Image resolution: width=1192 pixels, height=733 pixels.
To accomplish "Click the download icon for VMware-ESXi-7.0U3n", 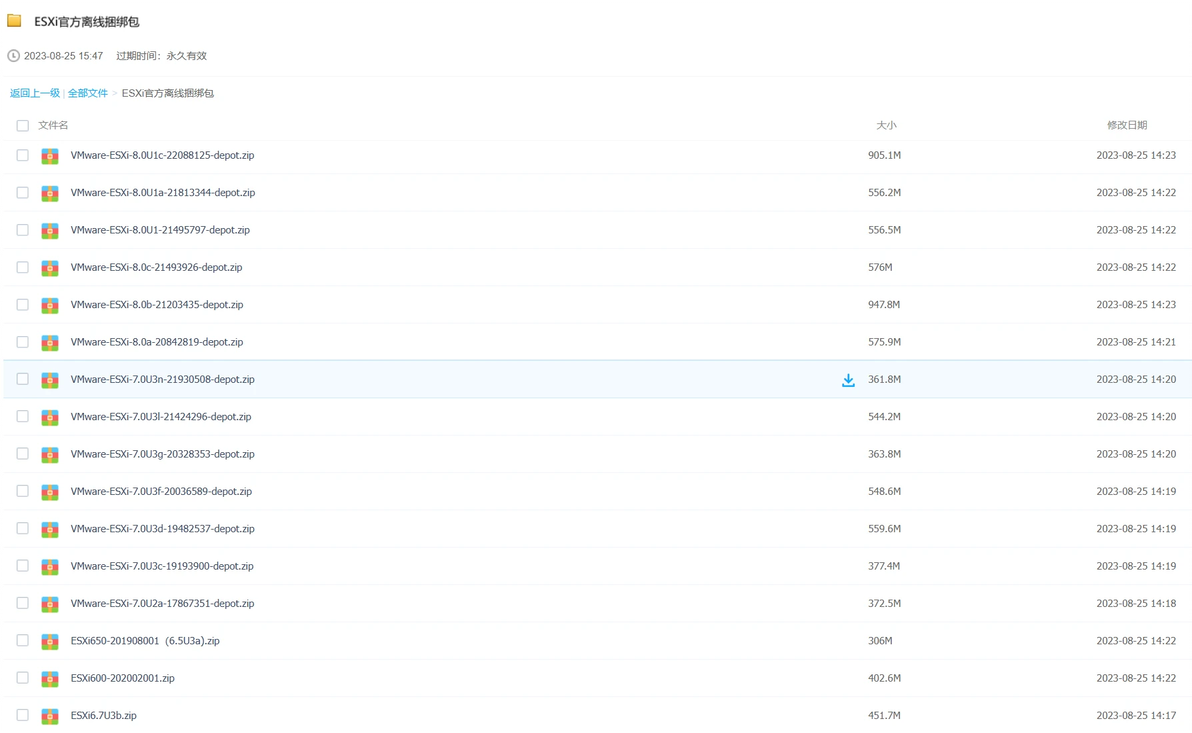I will pyautogui.click(x=848, y=380).
